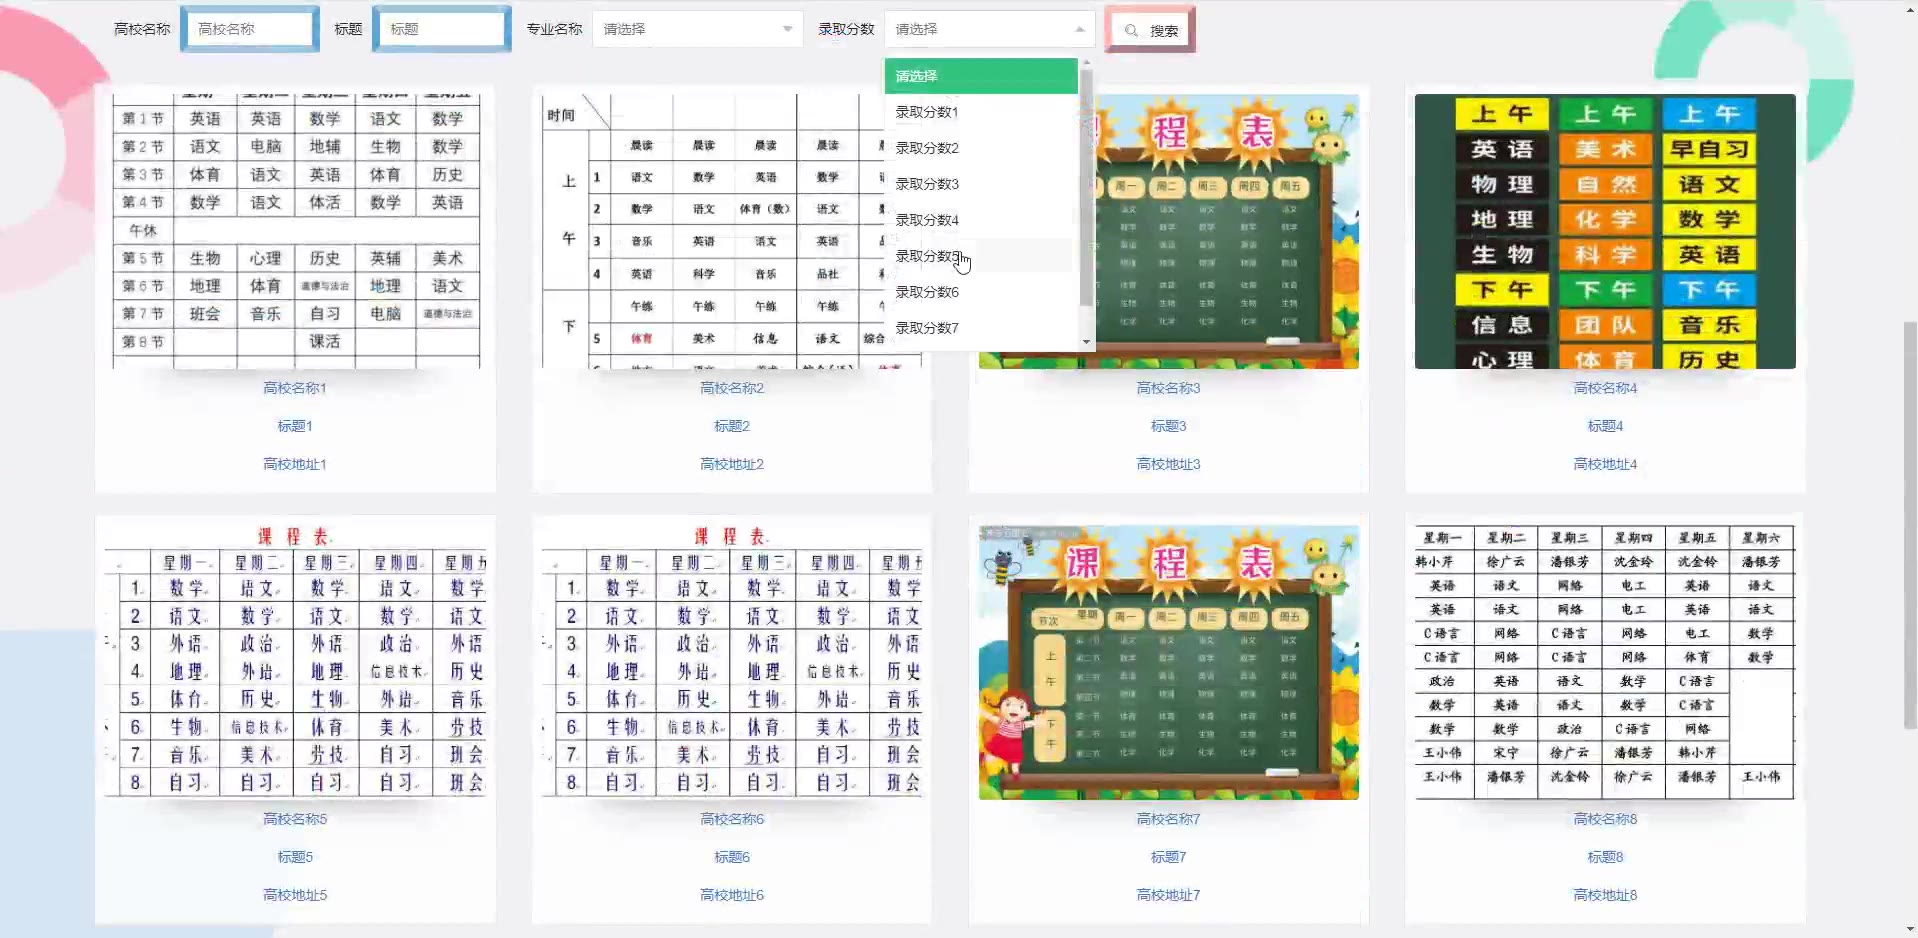This screenshot has height=938, width=1918.
Task: Focus the 高校名称 input field
Action: pyautogui.click(x=250, y=29)
